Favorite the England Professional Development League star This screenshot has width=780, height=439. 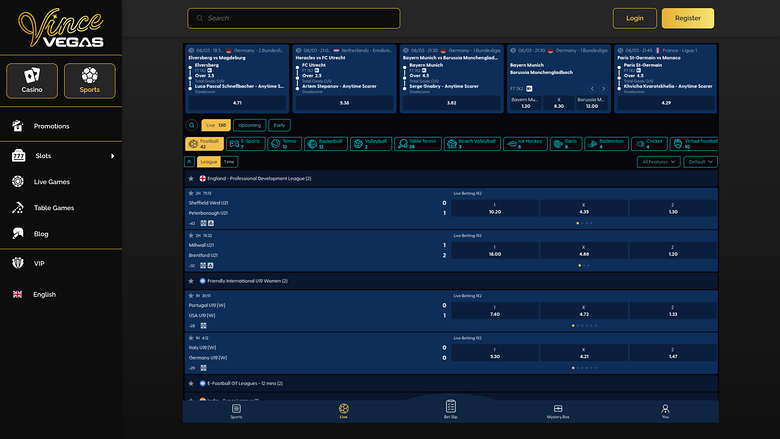(x=190, y=178)
